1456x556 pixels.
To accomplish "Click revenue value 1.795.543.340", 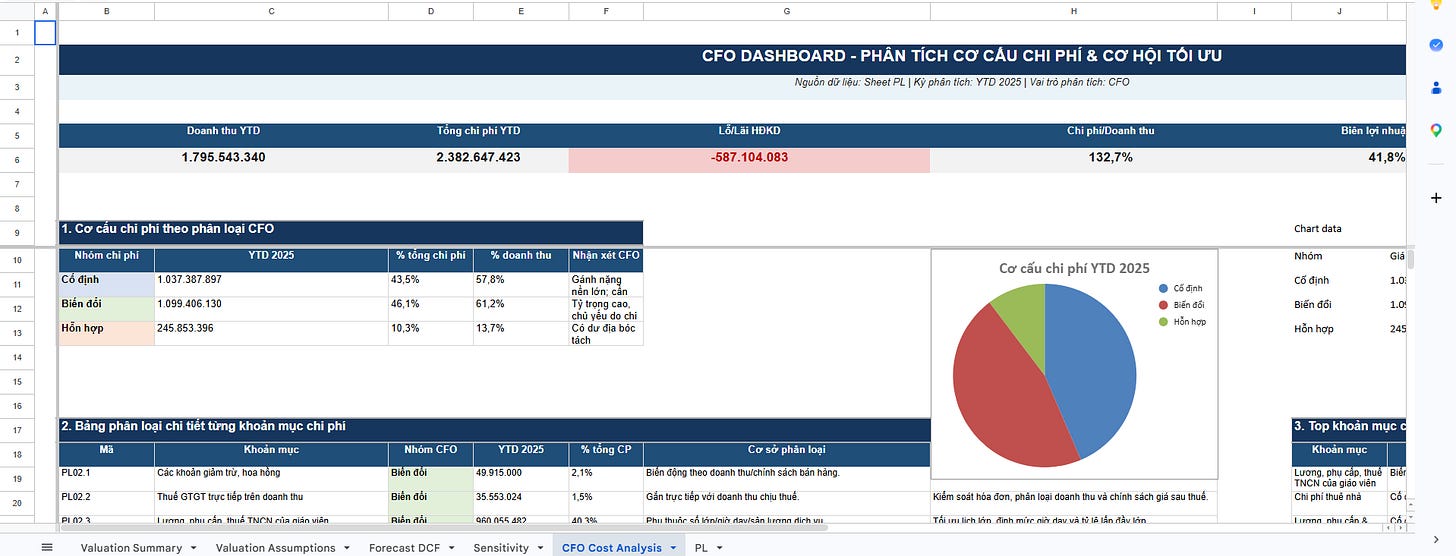I will (x=223, y=158).
